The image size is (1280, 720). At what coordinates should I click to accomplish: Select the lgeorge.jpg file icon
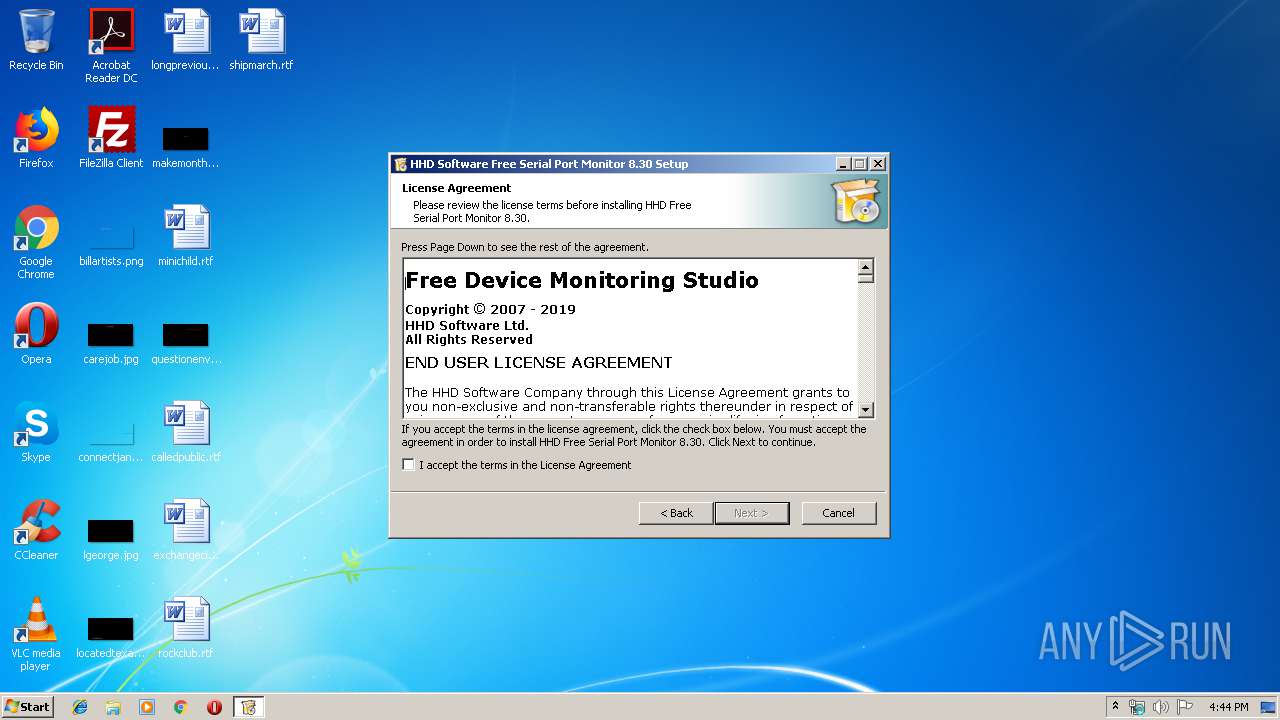[111, 538]
